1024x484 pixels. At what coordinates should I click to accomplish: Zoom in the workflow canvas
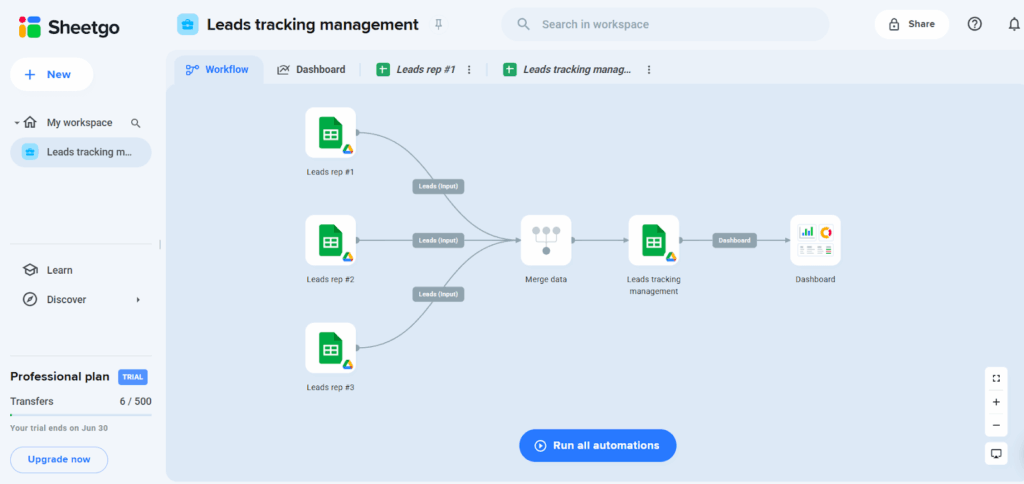996,402
